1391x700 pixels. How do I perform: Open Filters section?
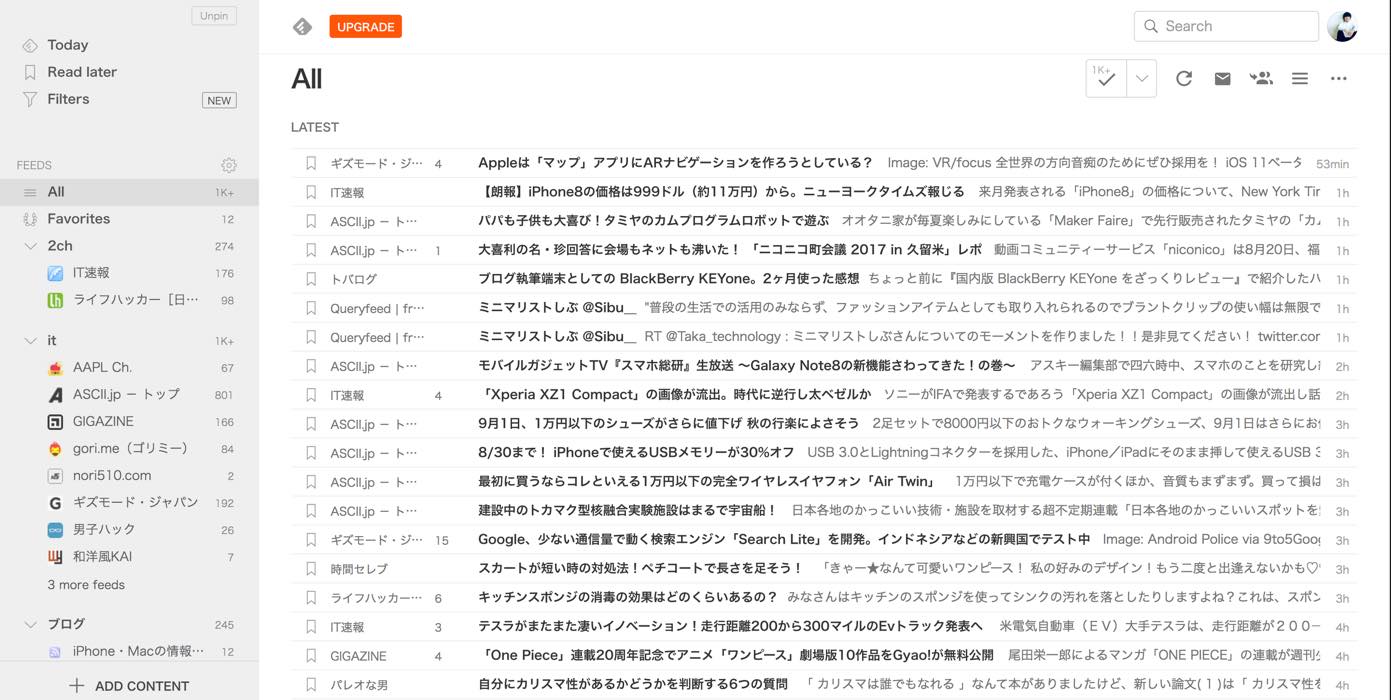coord(68,99)
